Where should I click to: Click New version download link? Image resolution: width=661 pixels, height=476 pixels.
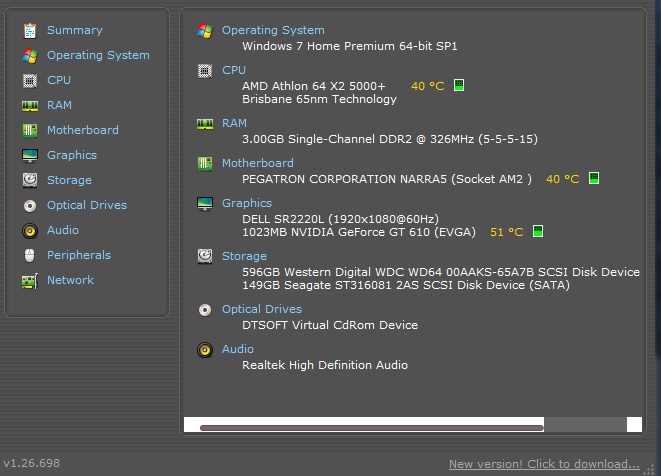coord(544,464)
